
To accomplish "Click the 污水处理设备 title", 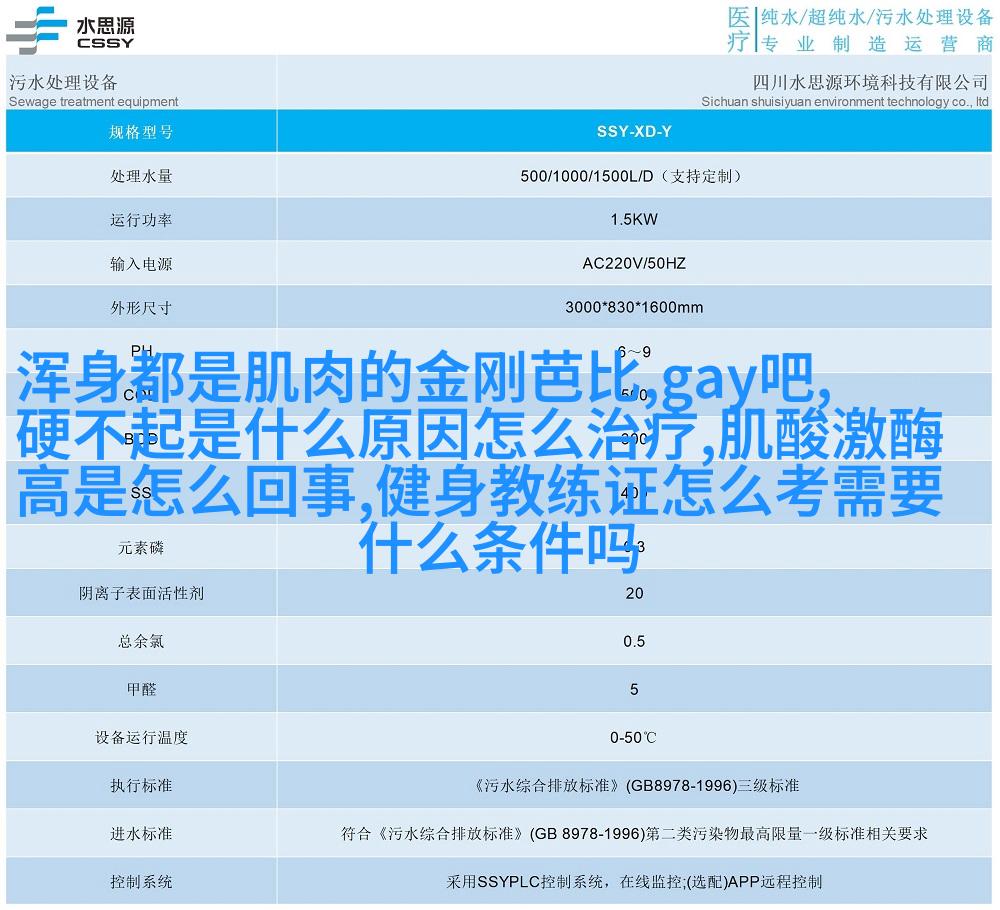I will (63, 82).
